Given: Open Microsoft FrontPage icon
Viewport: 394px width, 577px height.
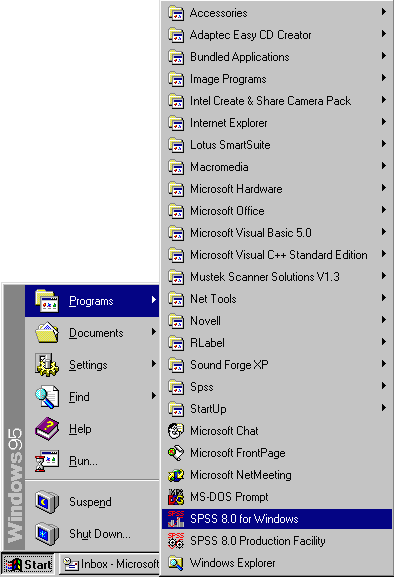Looking at the screenshot, I should [176, 453].
